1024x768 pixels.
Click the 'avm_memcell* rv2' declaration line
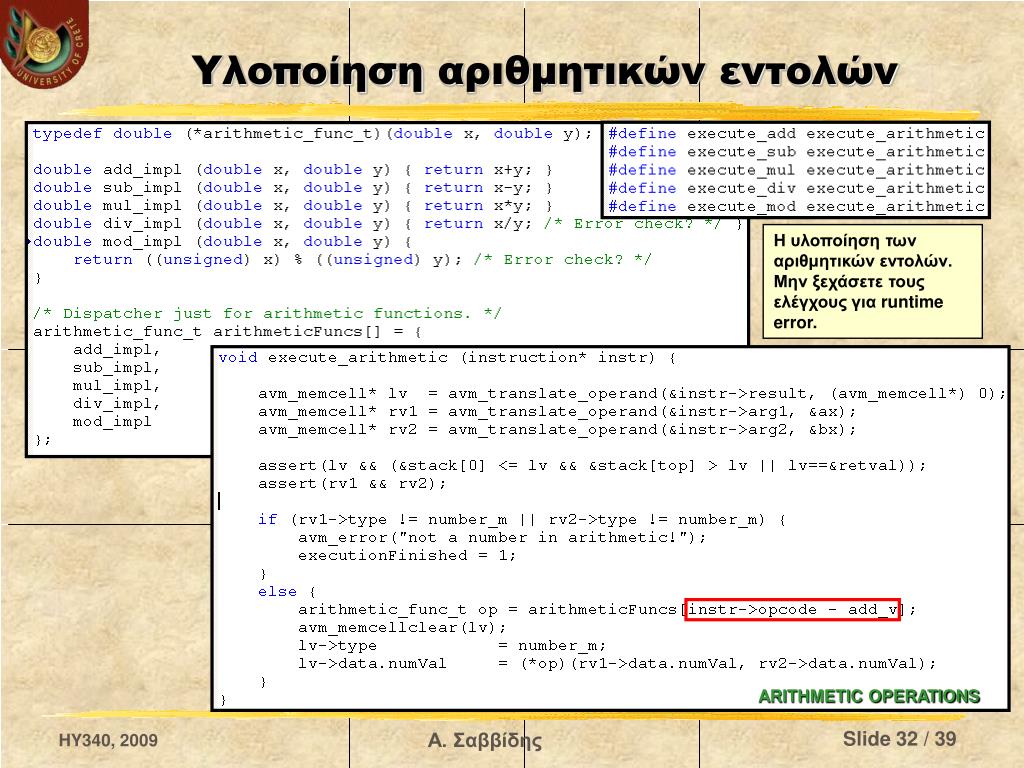point(556,430)
